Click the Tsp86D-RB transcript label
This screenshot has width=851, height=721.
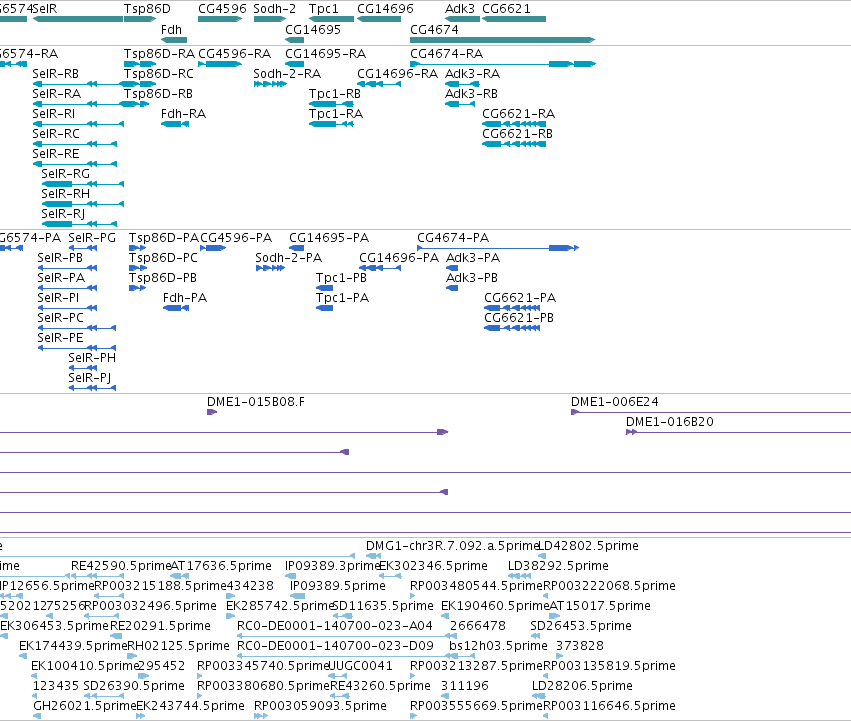click(158, 94)
